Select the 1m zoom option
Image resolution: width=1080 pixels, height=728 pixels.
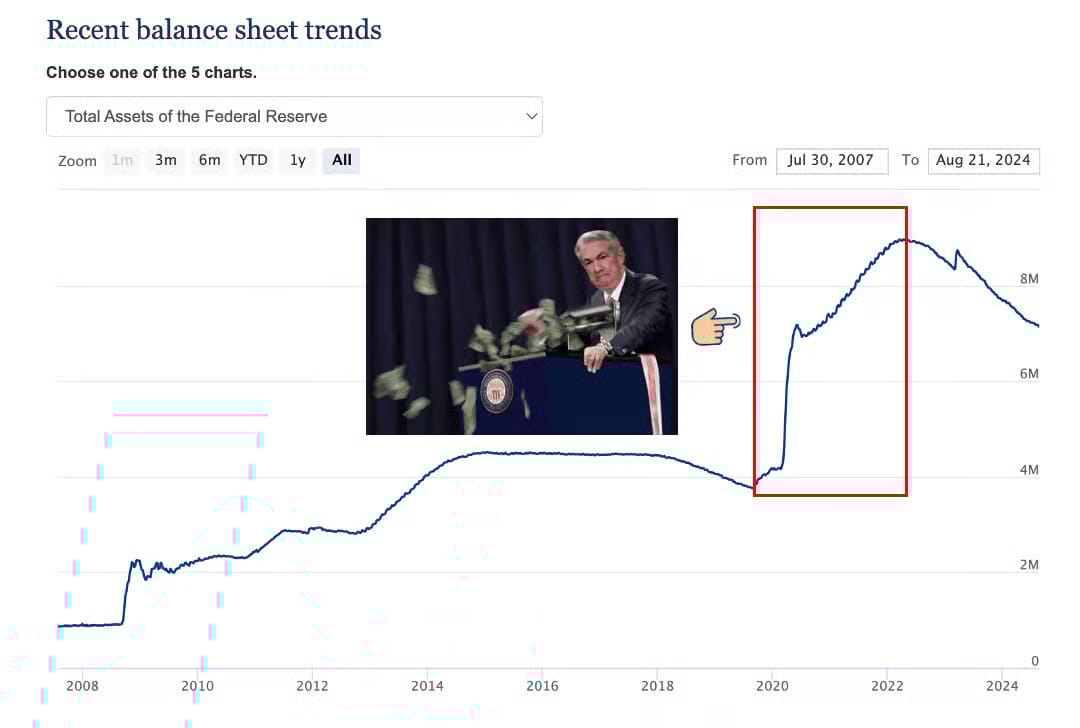tap(123, 160)
